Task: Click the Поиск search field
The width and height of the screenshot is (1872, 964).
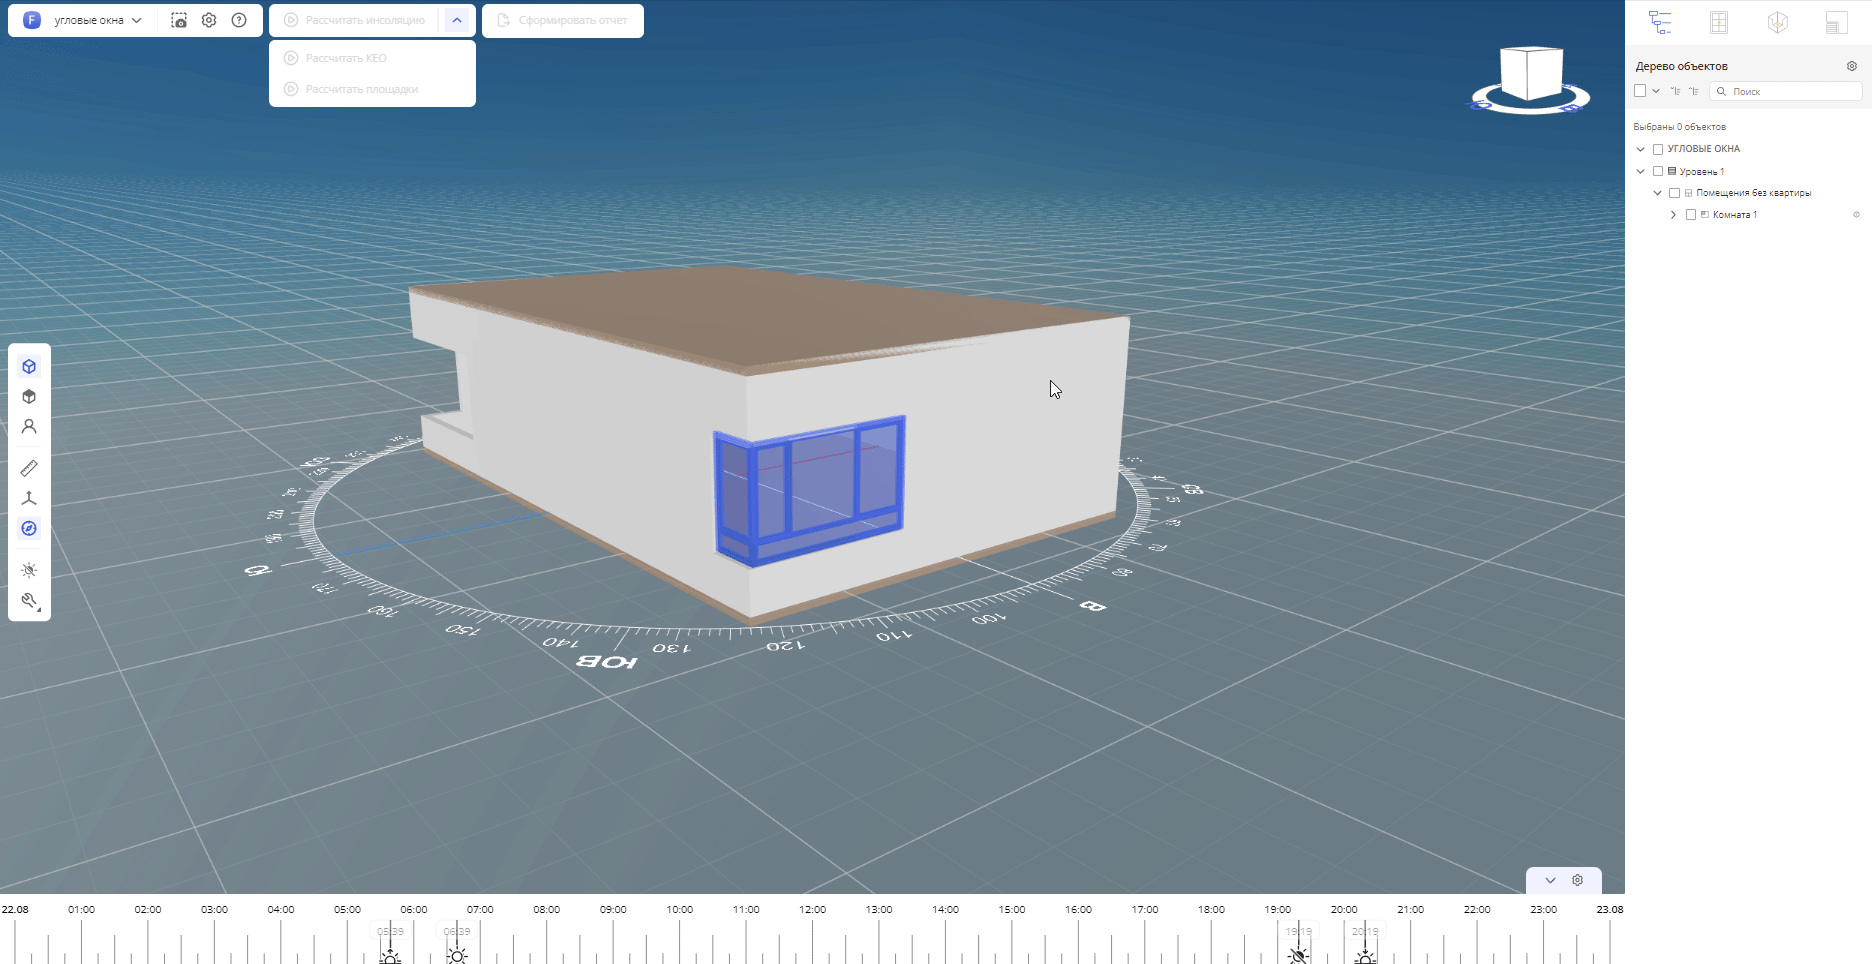Action: [x=1786, y=91]
